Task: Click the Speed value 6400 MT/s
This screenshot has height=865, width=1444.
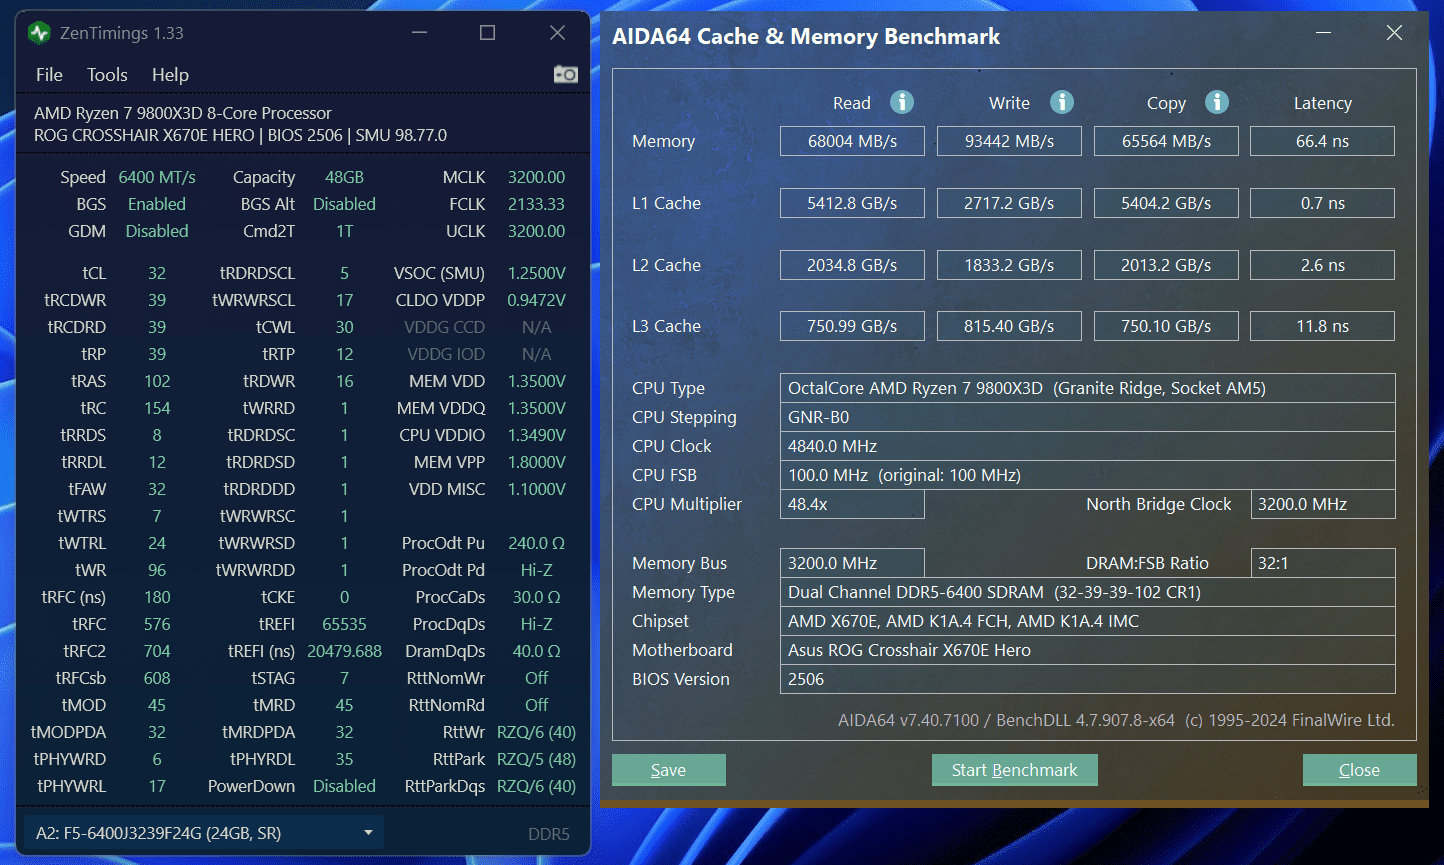Action: point(157,177)
